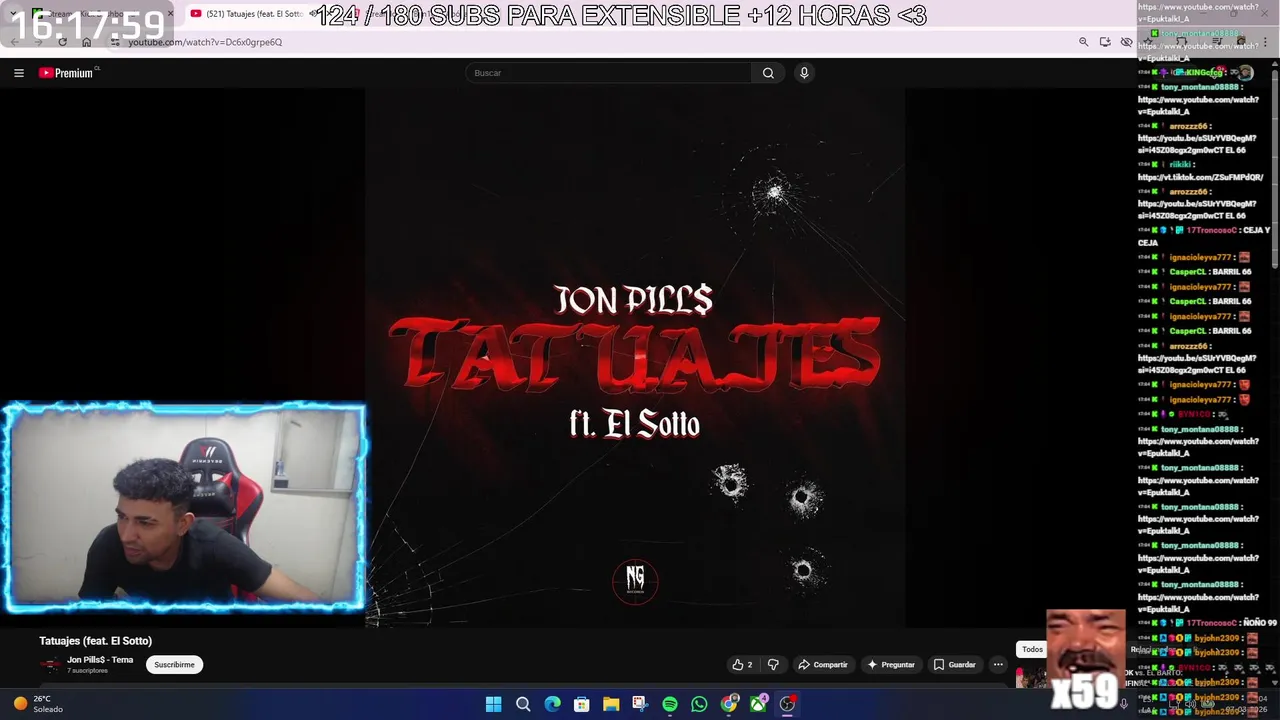This screenshot has height=720, width=1280.
Task: Open Google Chrome from taskbar
Action: point(729,704)
